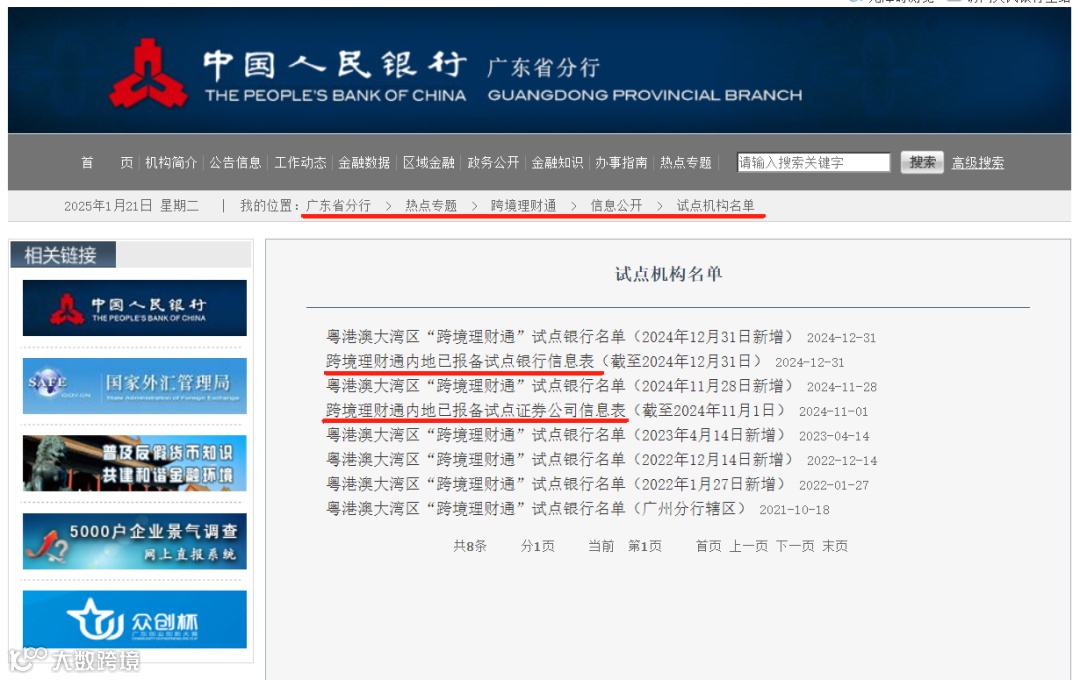Screen dimensions: 1080x680
Task: Open the 机构简介 menu item
Action: coord(171,163)
